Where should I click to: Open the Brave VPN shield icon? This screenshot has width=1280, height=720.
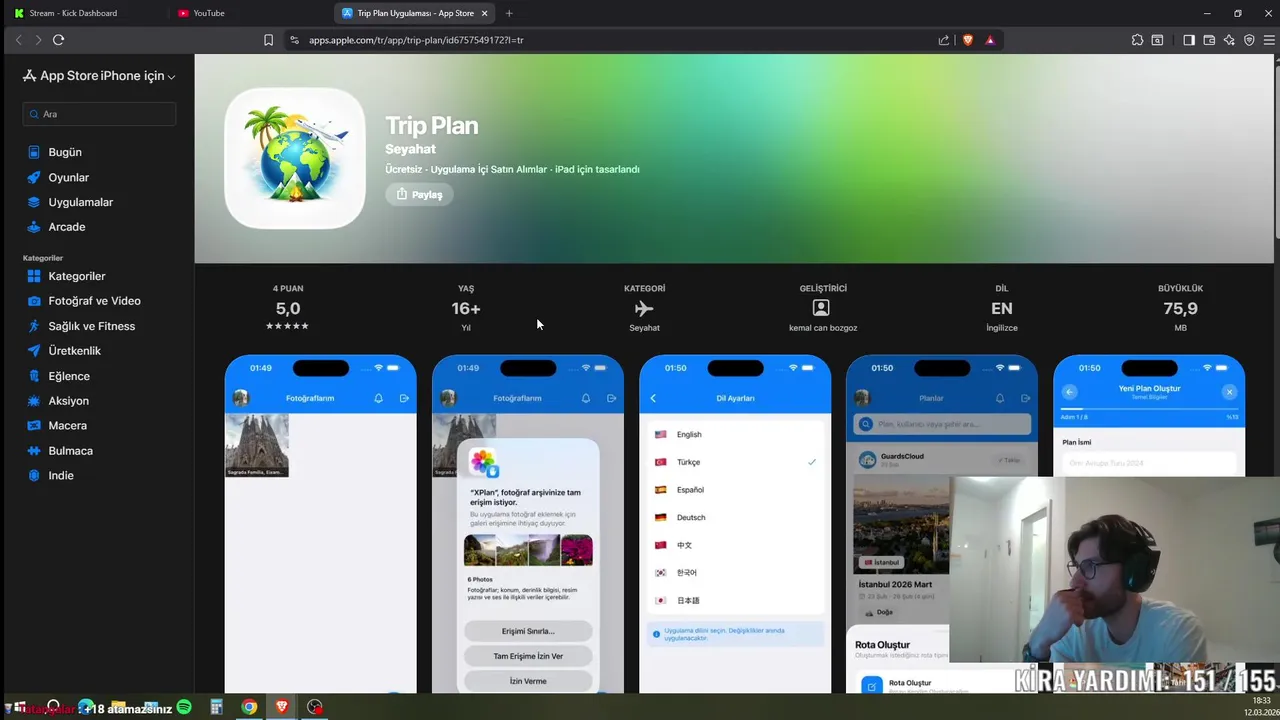pos(1249,40)
